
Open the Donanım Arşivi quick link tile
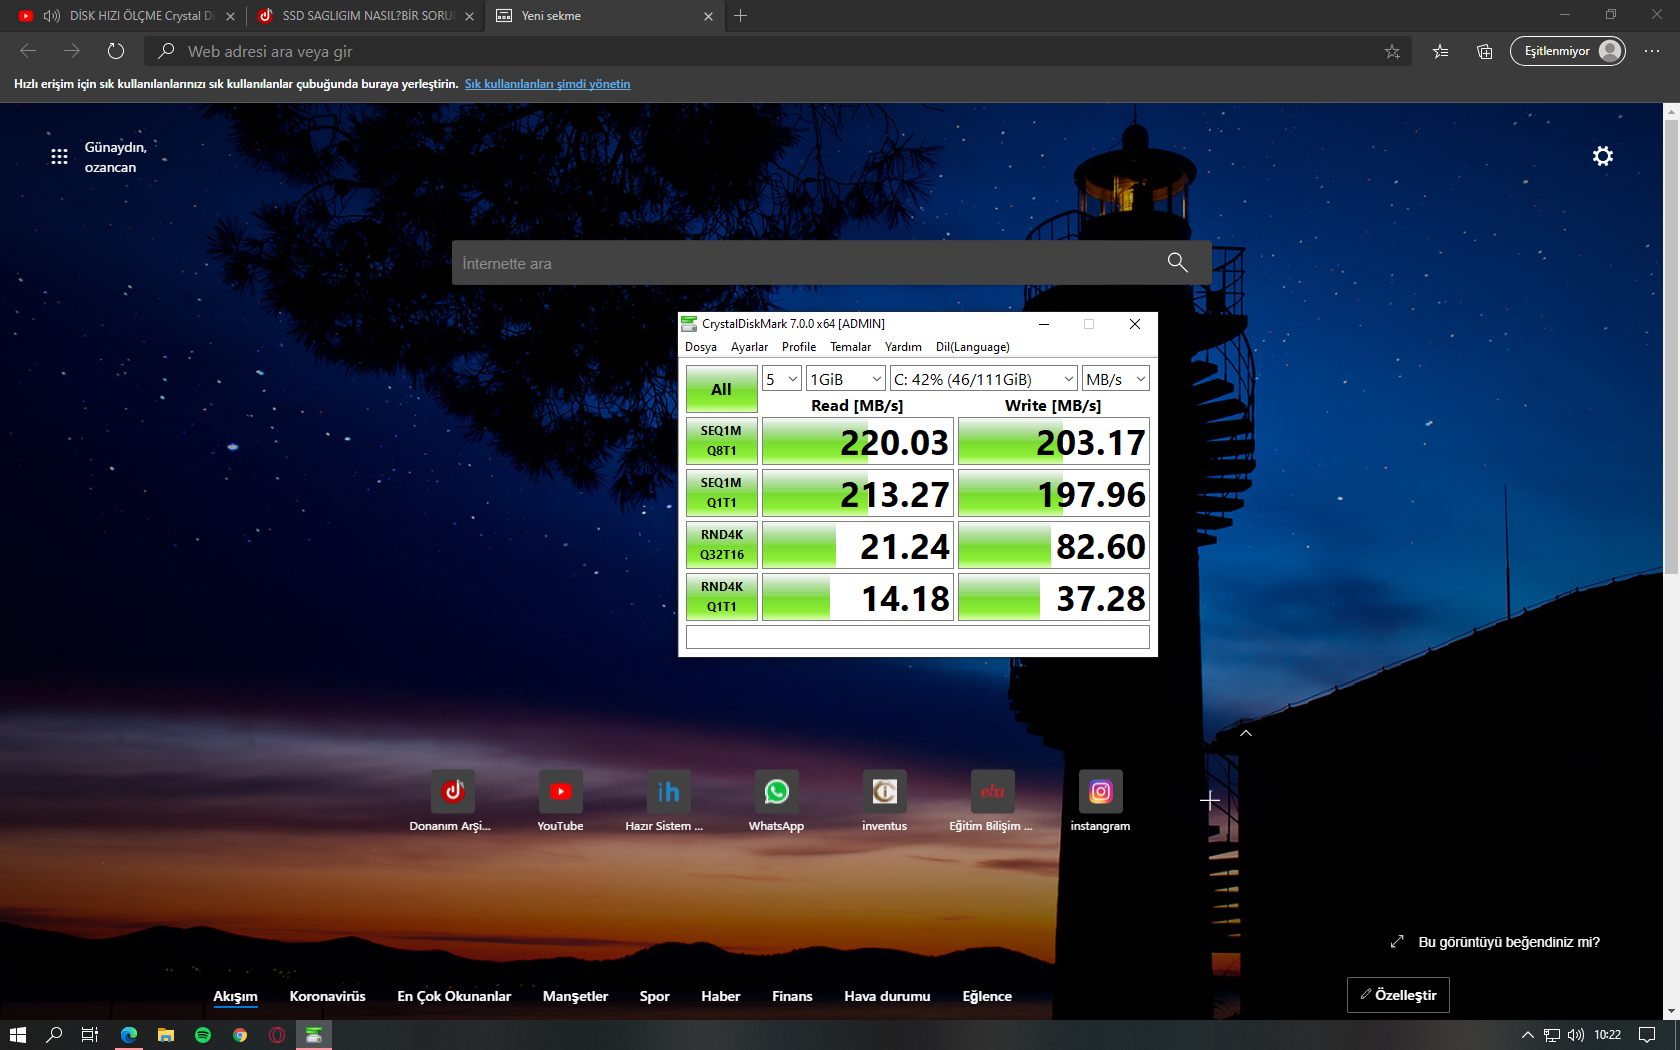coord(452,792)
